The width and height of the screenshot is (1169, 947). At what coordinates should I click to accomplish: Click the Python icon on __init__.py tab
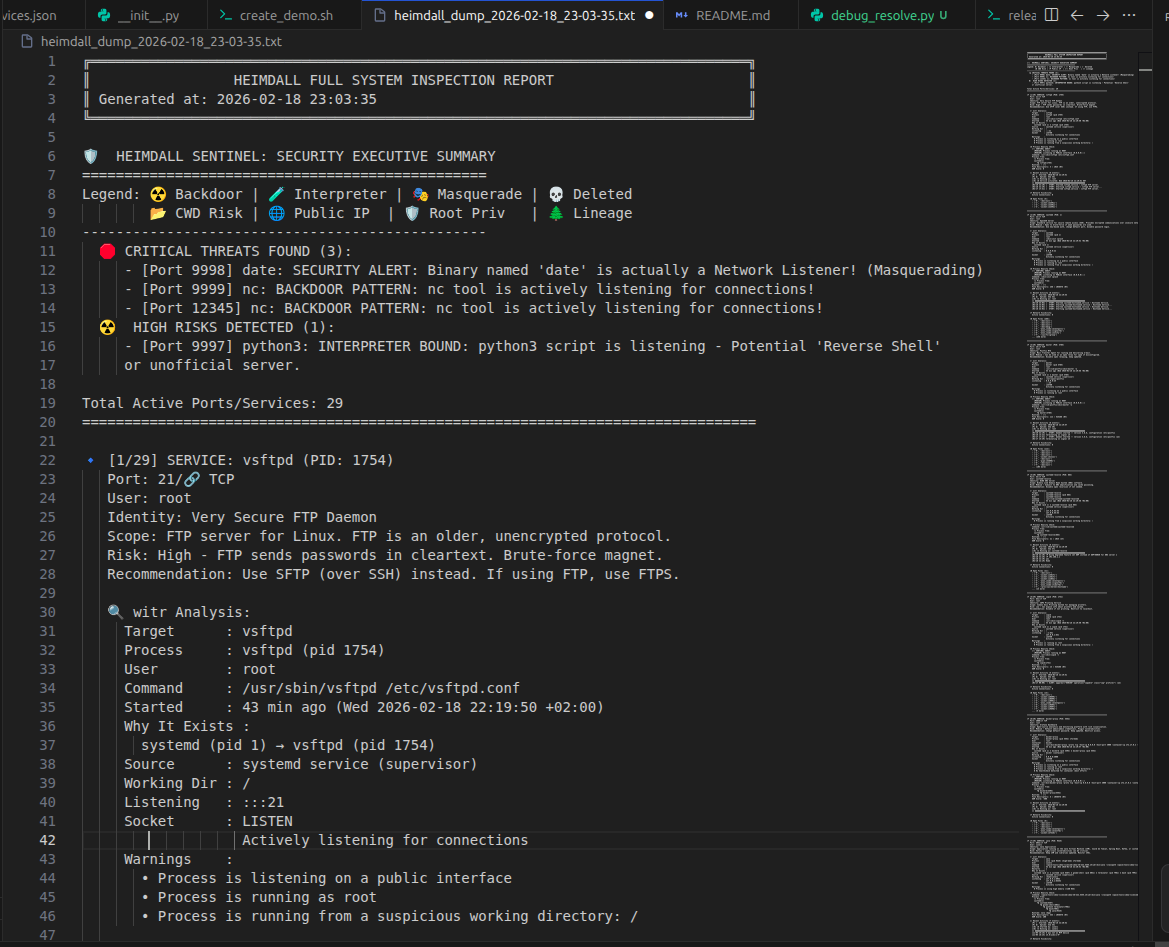click(x=104, y=16)
